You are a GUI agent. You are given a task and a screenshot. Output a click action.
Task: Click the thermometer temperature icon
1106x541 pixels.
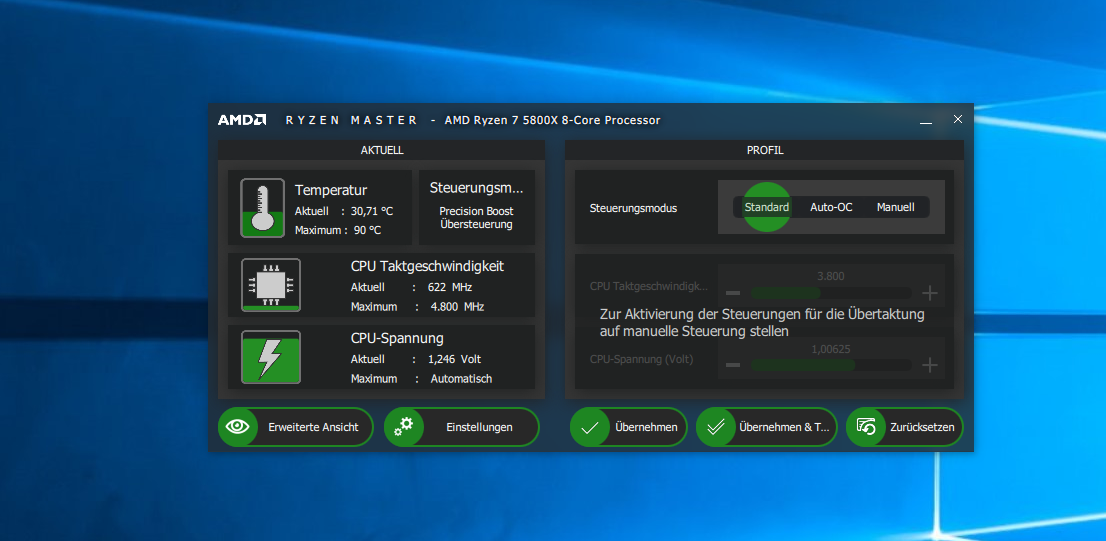262,207
